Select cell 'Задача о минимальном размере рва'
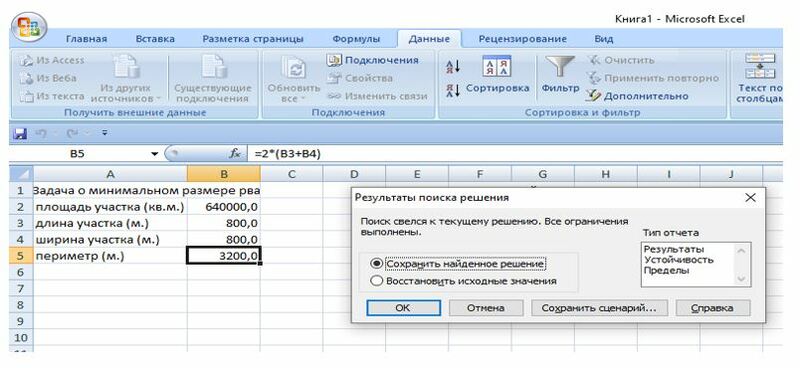This screenshot has height=368, width=800. tap(110, 190)
